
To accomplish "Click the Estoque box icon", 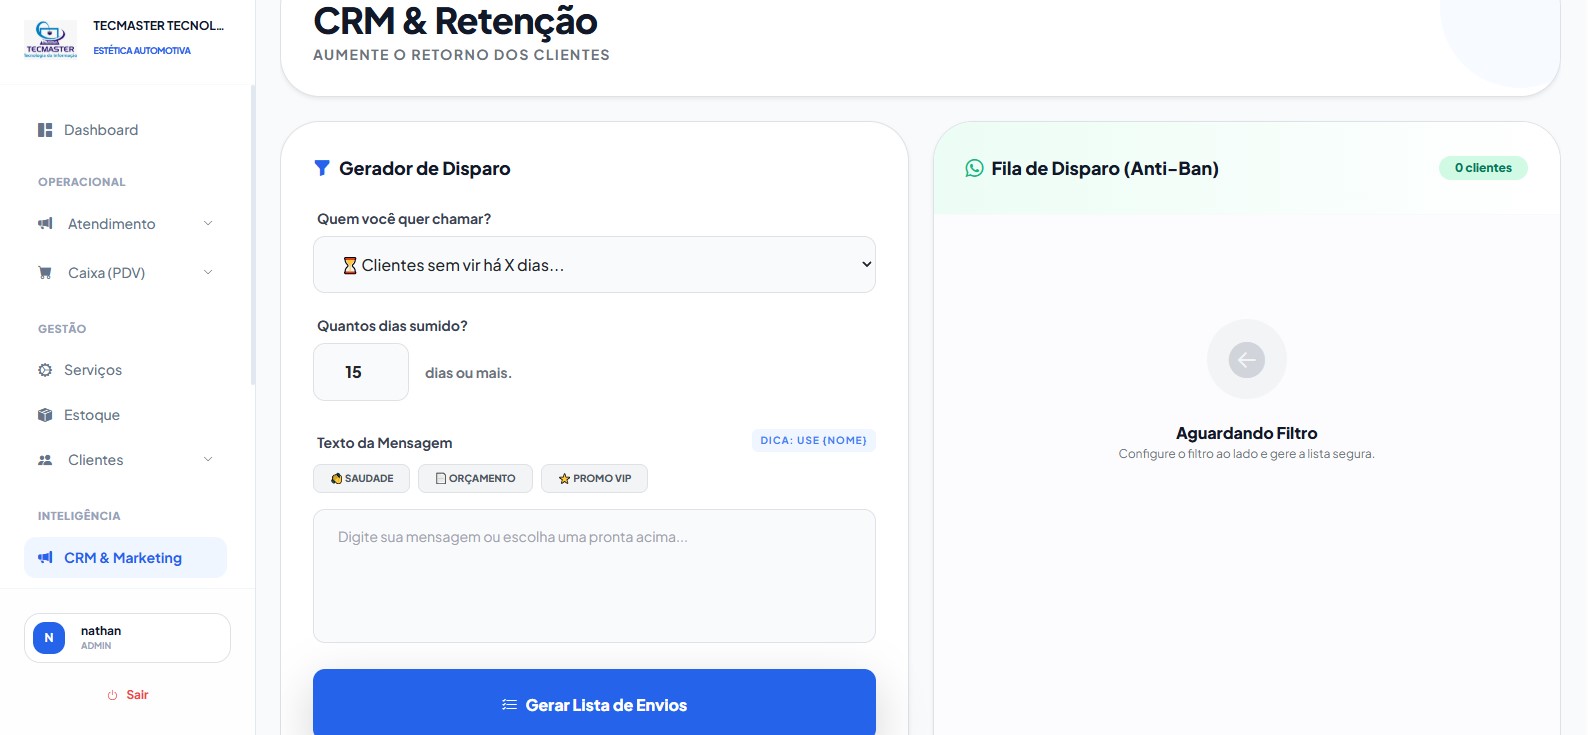I will (45, 415).
